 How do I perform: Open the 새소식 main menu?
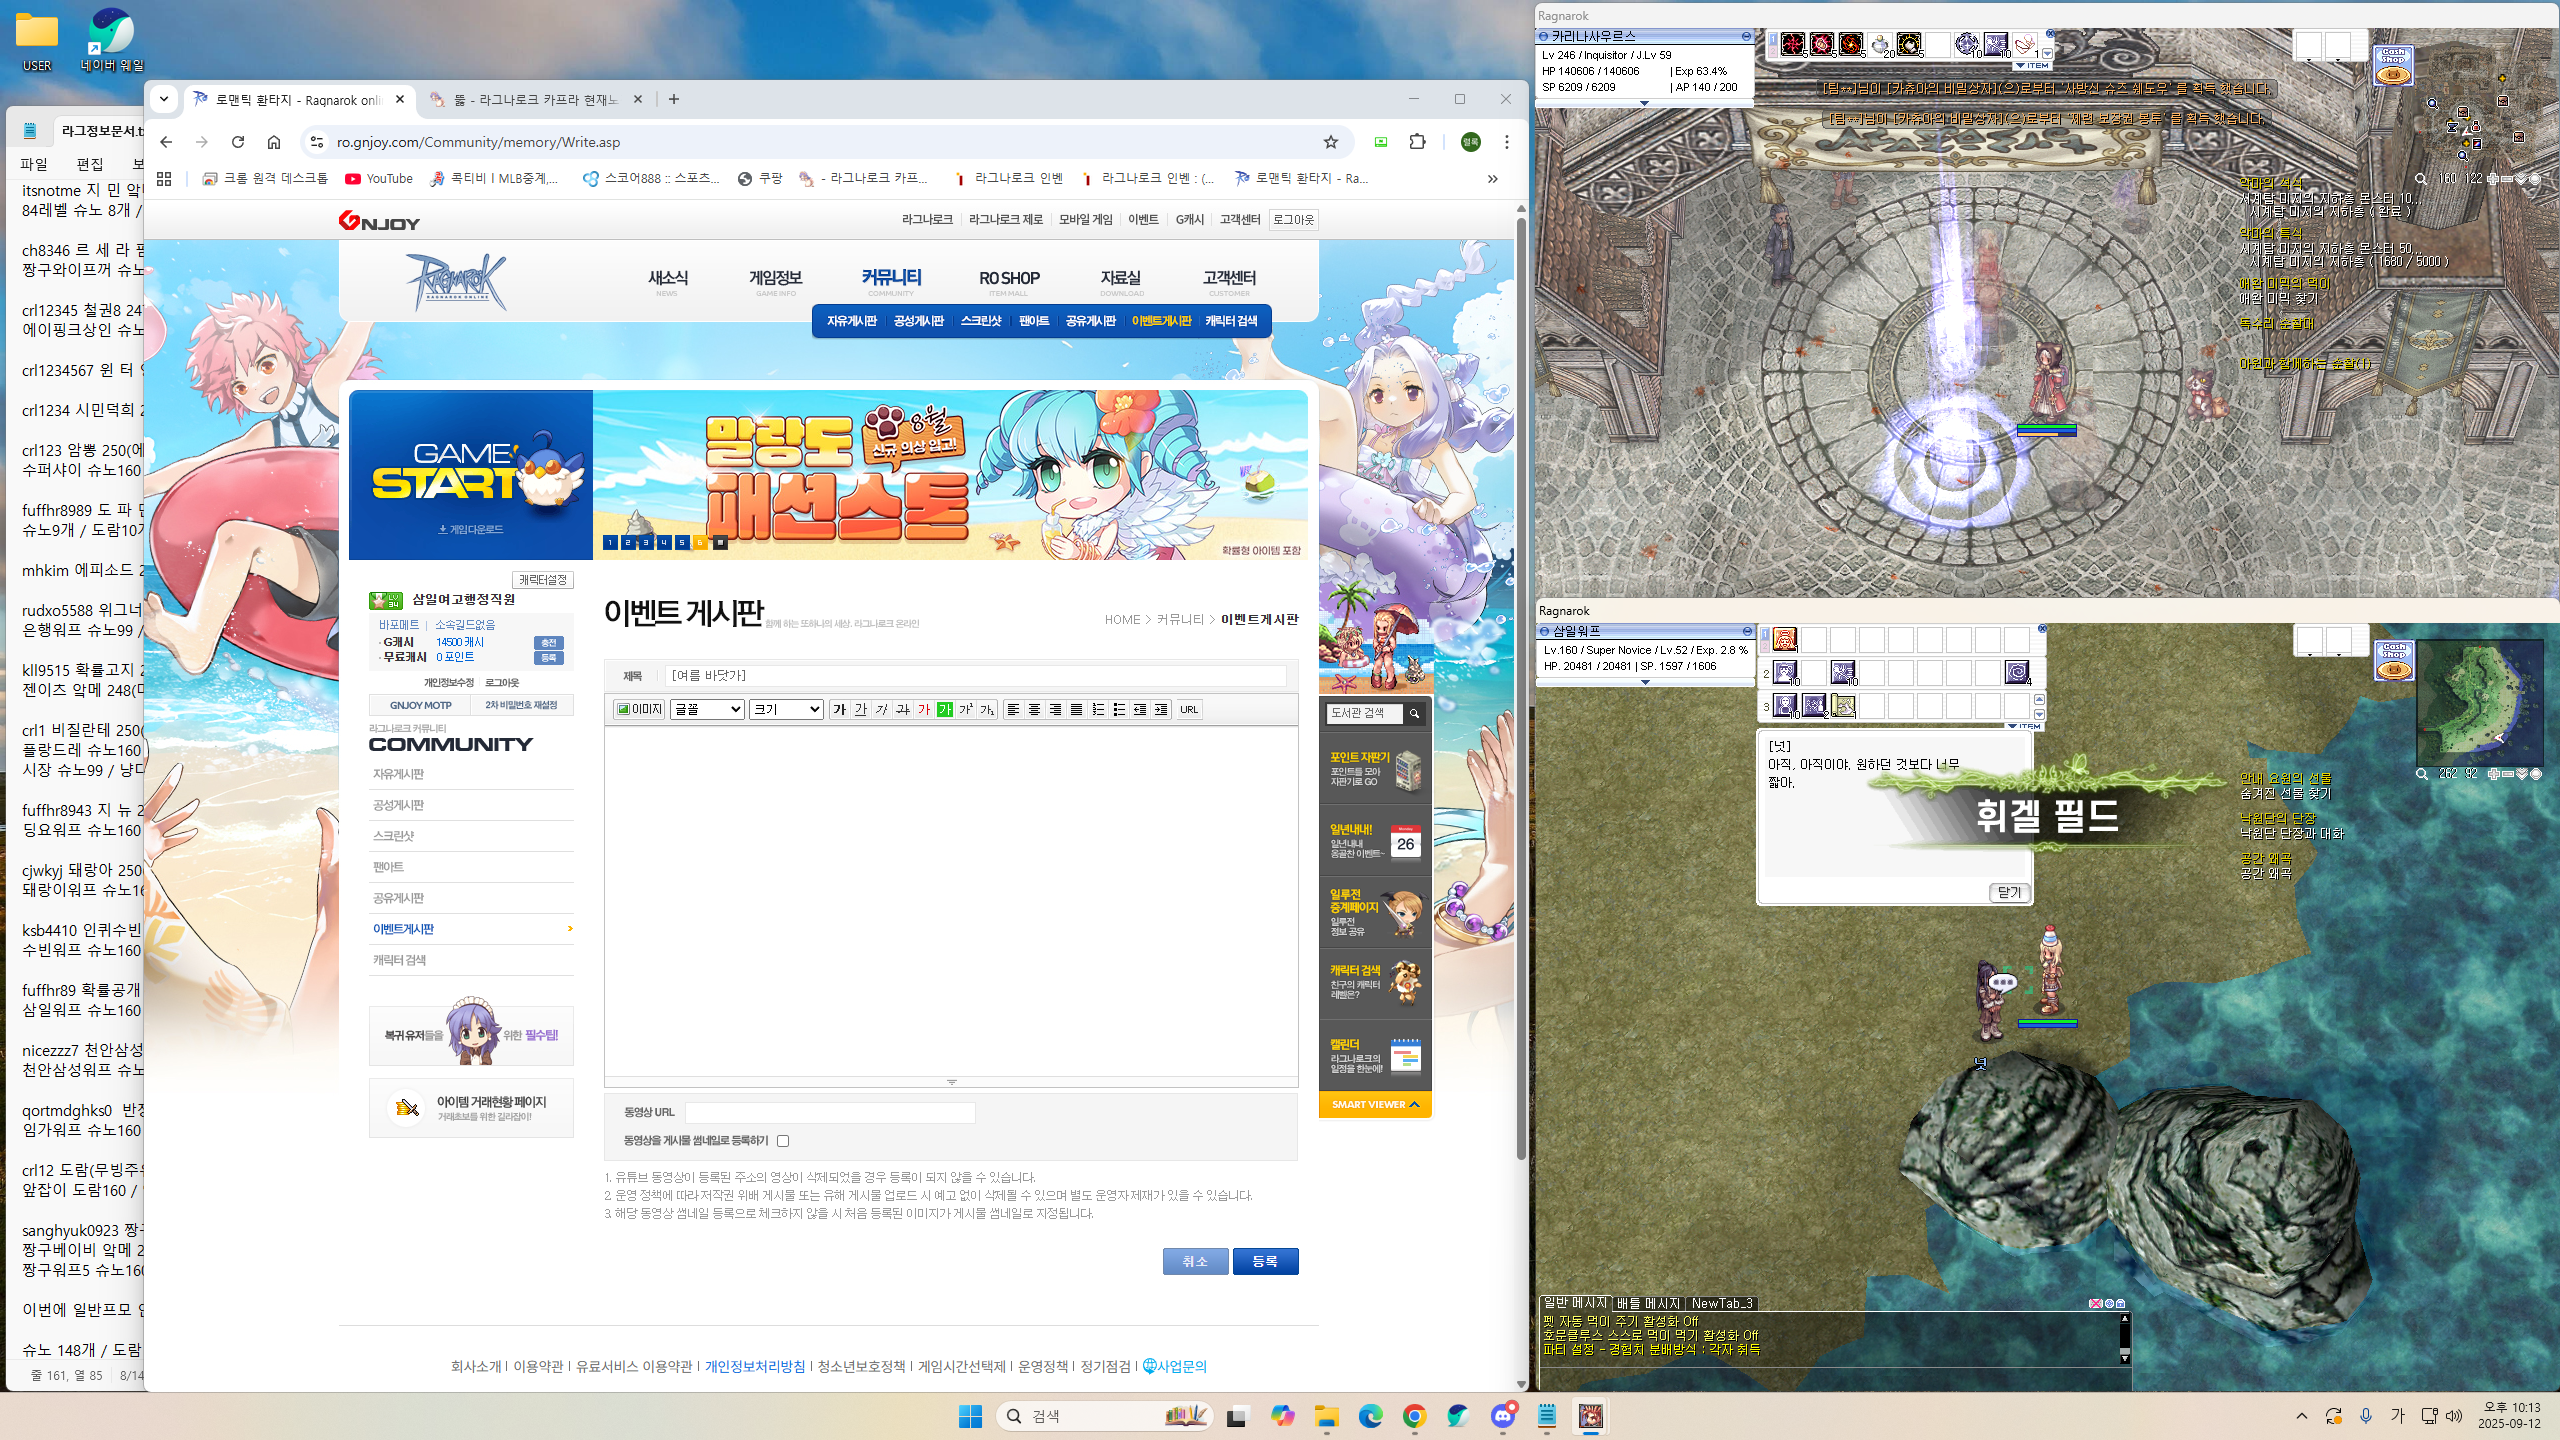coord(667,281)
